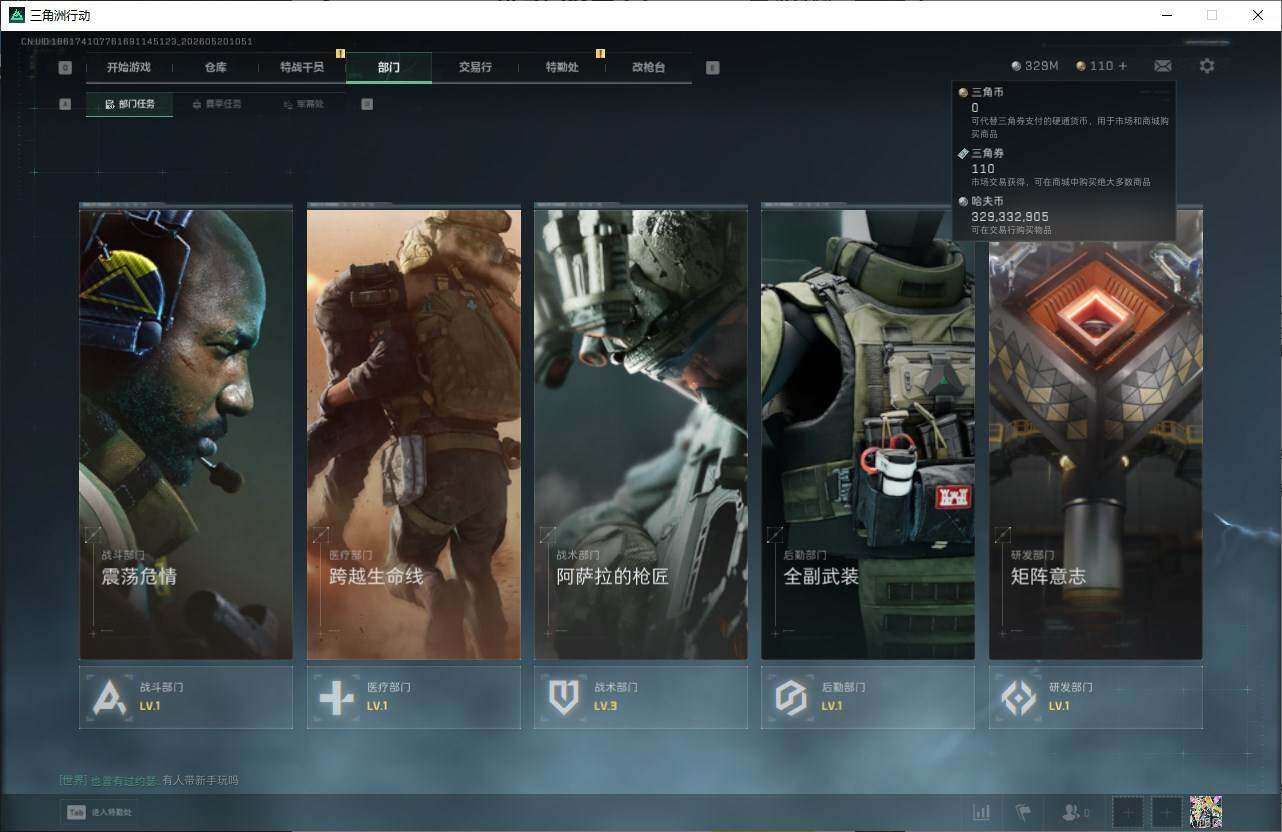Open the mail inbox envelope icon
1282x832 pixels.
[x=1163, y=66]
